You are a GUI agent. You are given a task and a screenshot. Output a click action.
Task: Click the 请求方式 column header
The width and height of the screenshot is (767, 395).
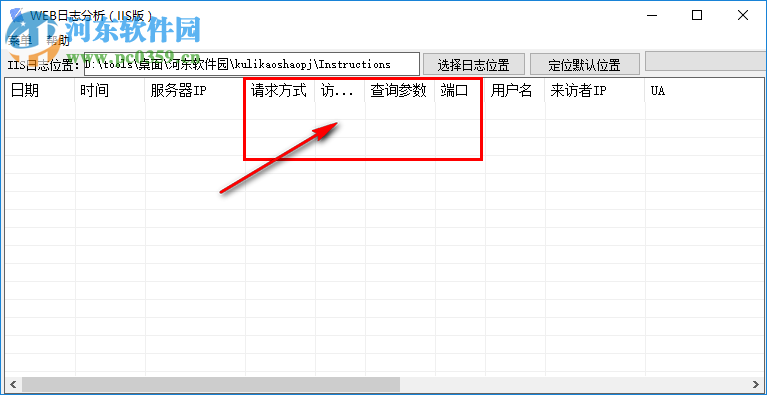(x=280, y=90)
